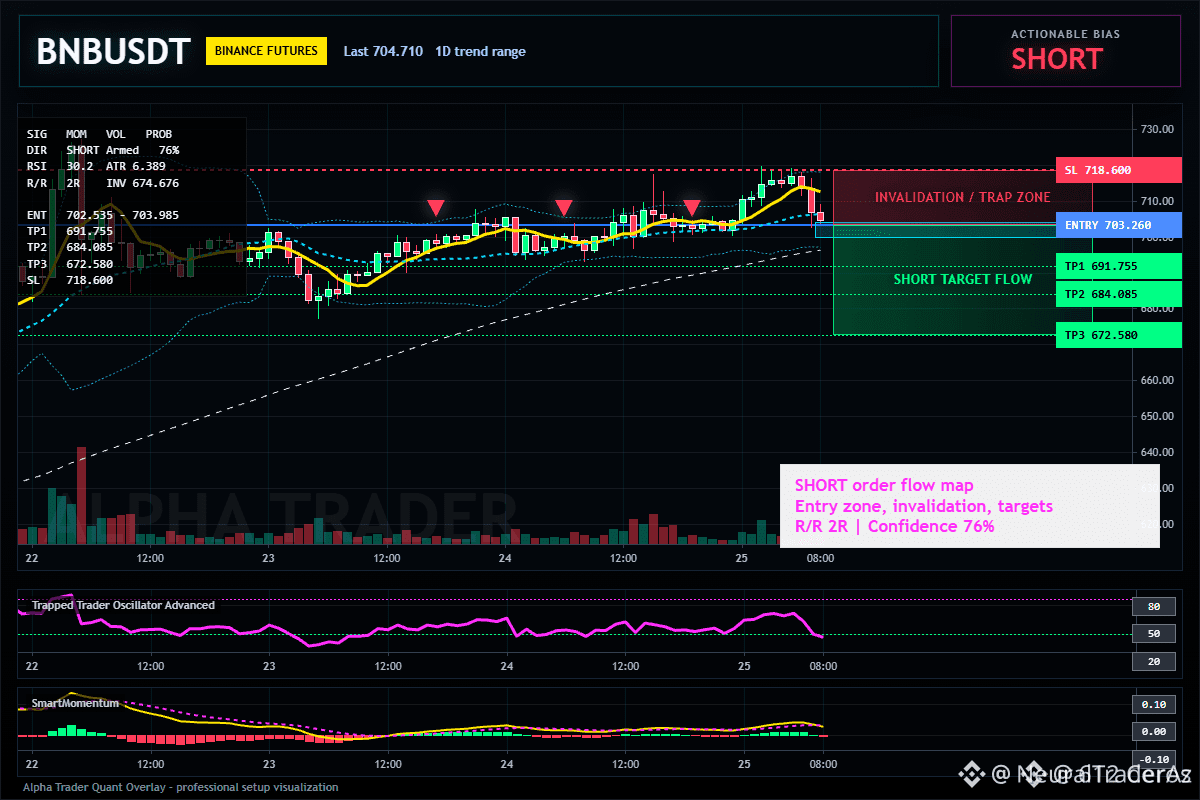This screenshot has height=800, width=1200.
Task: Select the green TP1 691.755 price tag
Action: [1118, 267]
